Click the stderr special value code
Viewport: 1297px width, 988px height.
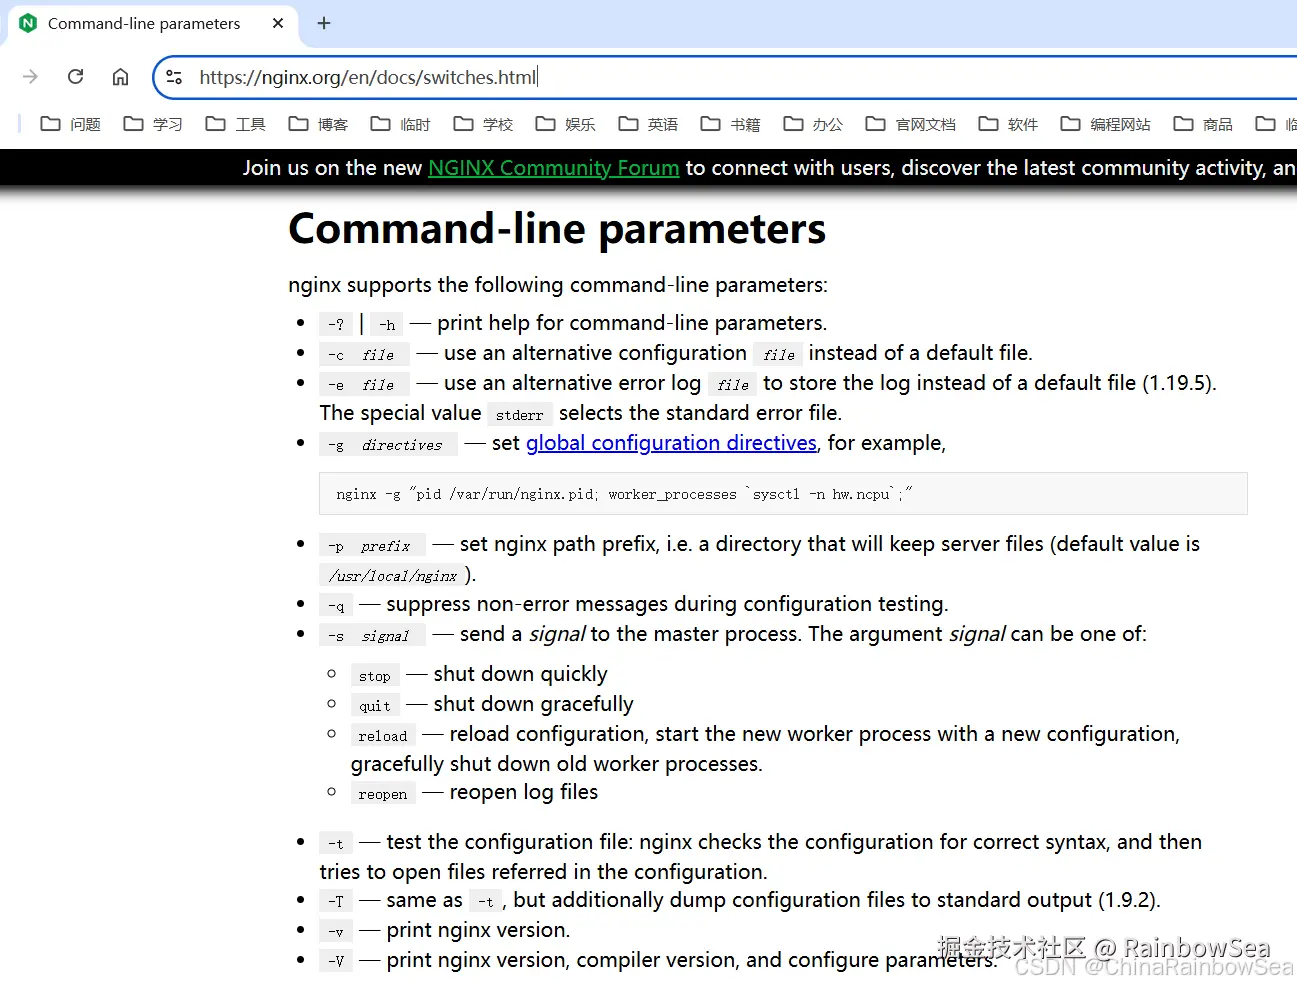pos(519,414)
